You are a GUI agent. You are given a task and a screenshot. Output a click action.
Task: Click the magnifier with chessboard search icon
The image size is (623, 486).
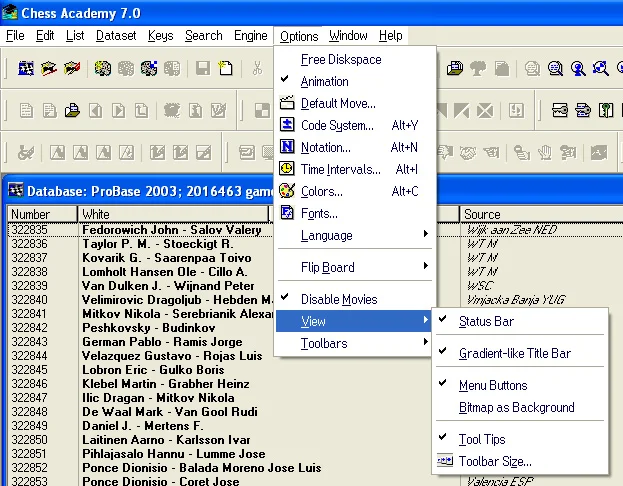click(601, 68)
